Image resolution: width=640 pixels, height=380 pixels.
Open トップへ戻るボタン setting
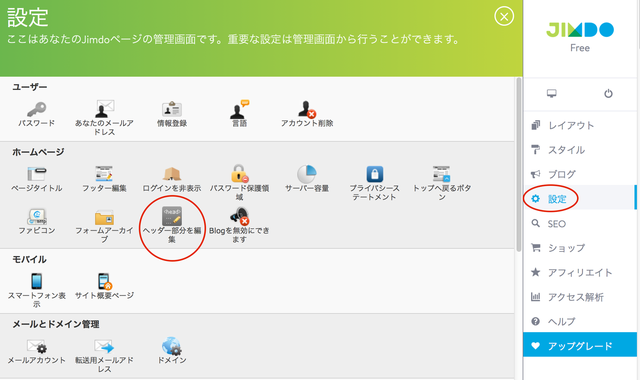[442, 183]
